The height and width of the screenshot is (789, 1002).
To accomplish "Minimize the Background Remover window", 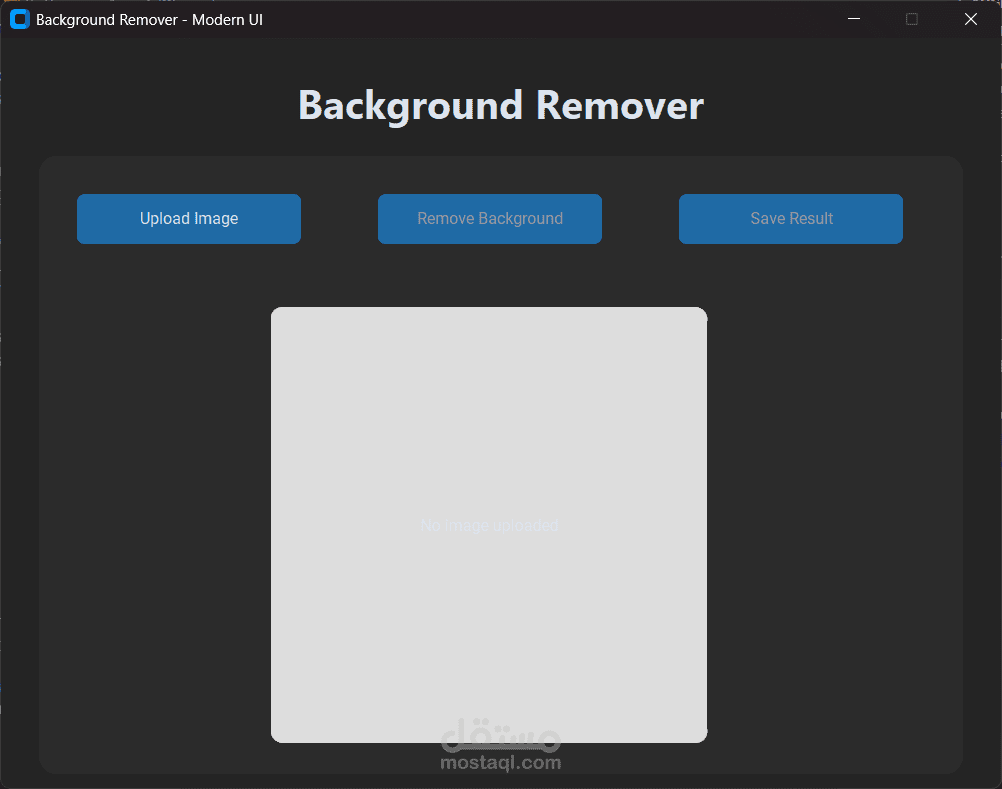I will coord(853,18).
